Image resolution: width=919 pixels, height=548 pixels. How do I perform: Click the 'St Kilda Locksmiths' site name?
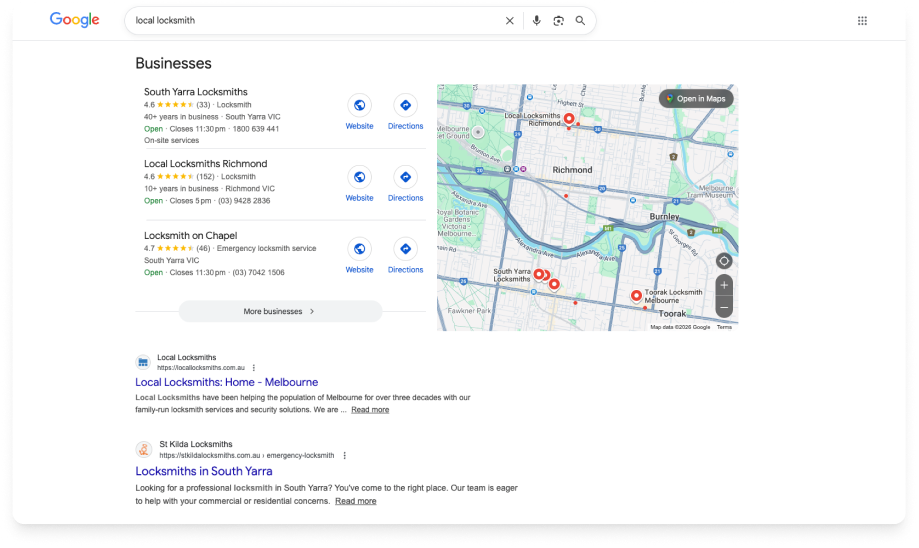pyautogui.click(x=196, y=444)
